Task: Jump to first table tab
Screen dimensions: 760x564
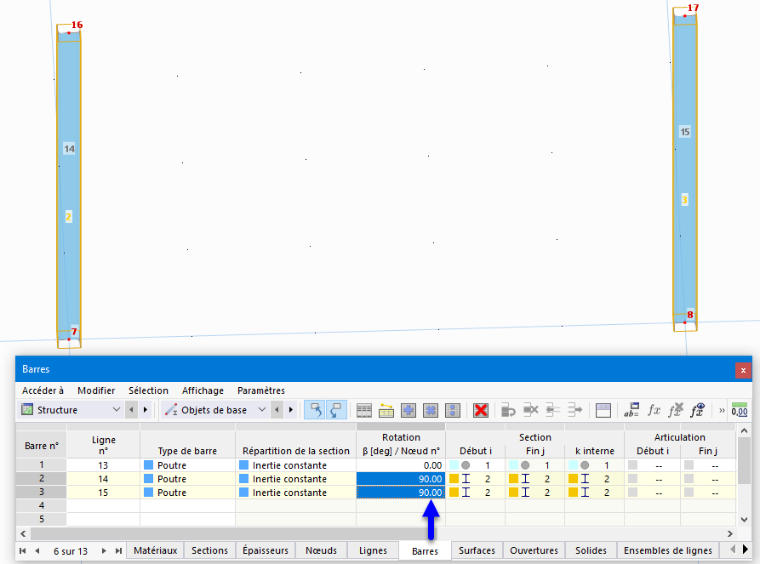Action: (22, 551)
